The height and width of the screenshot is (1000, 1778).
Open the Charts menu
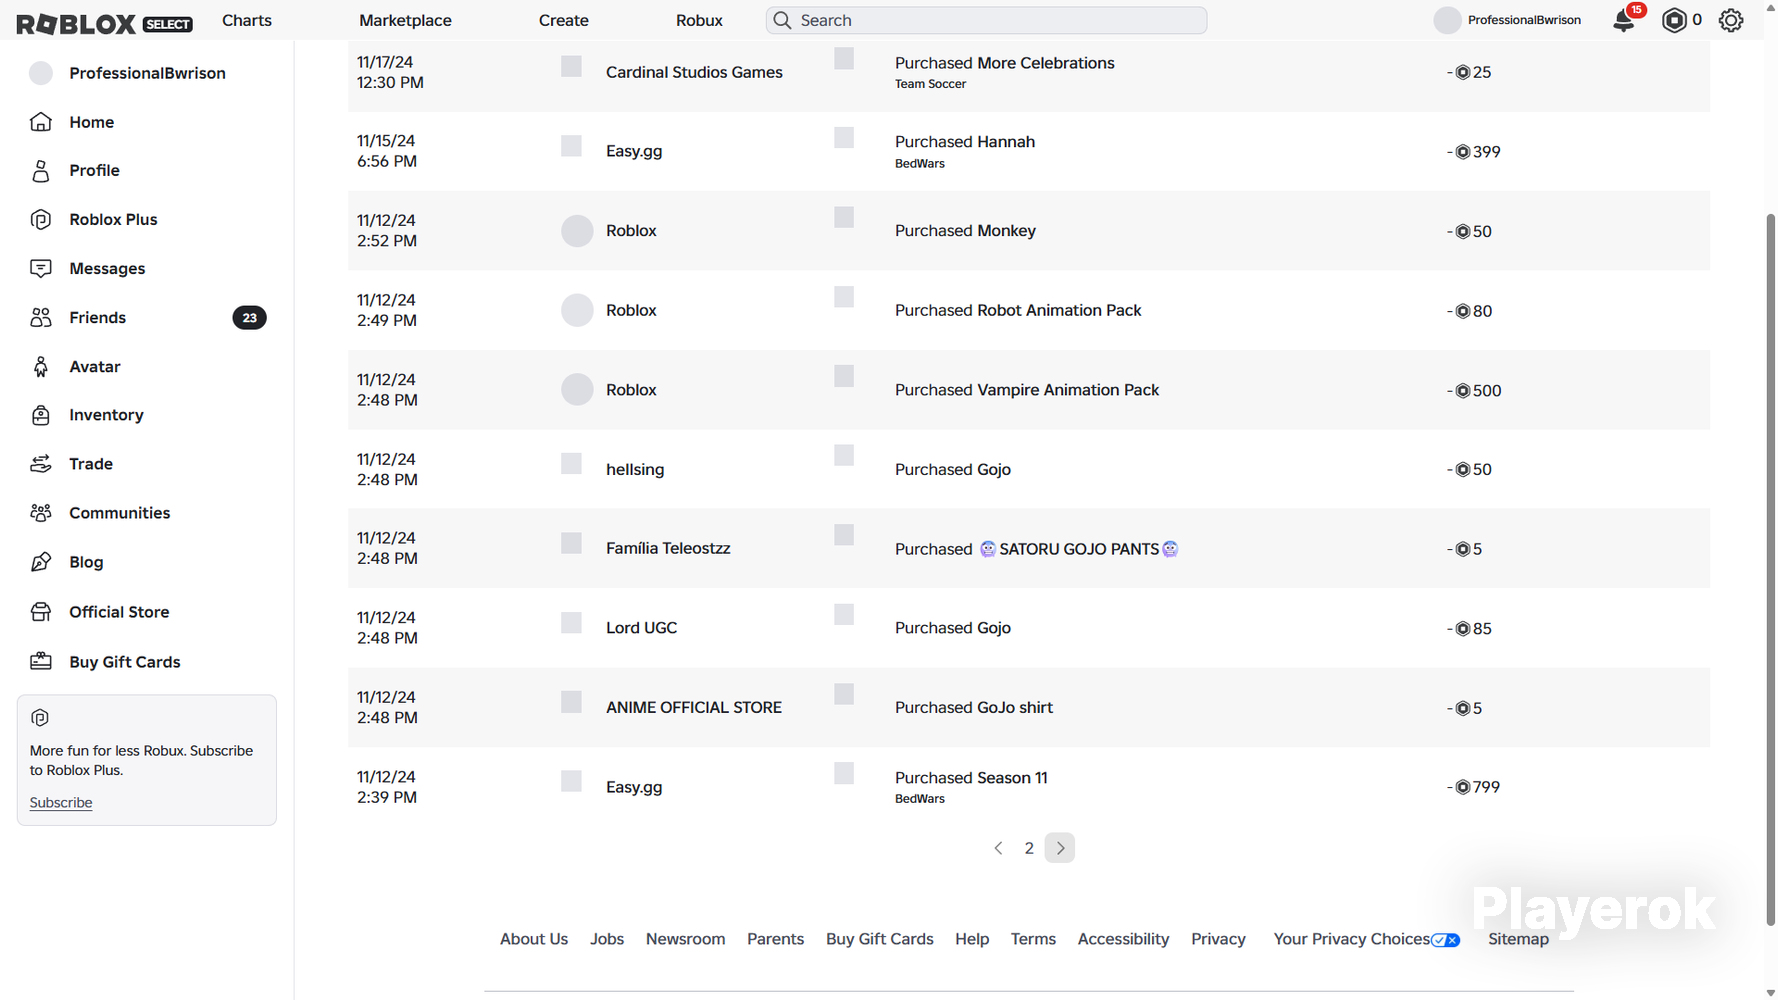coord(247,20)
